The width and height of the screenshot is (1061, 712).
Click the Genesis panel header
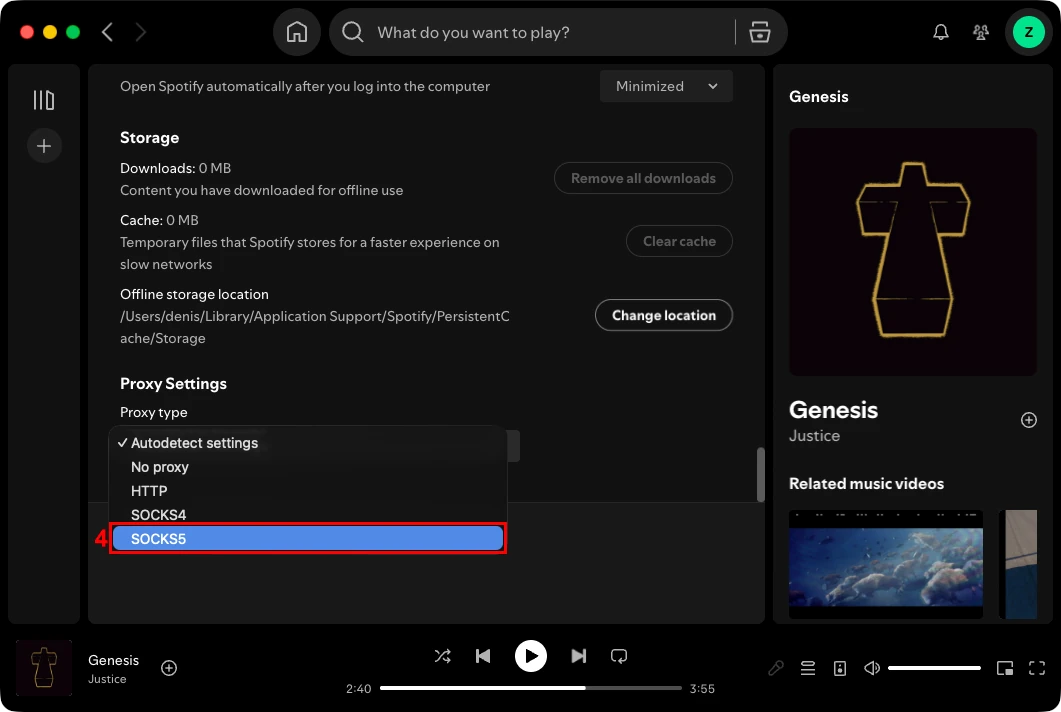coord(819,97)
